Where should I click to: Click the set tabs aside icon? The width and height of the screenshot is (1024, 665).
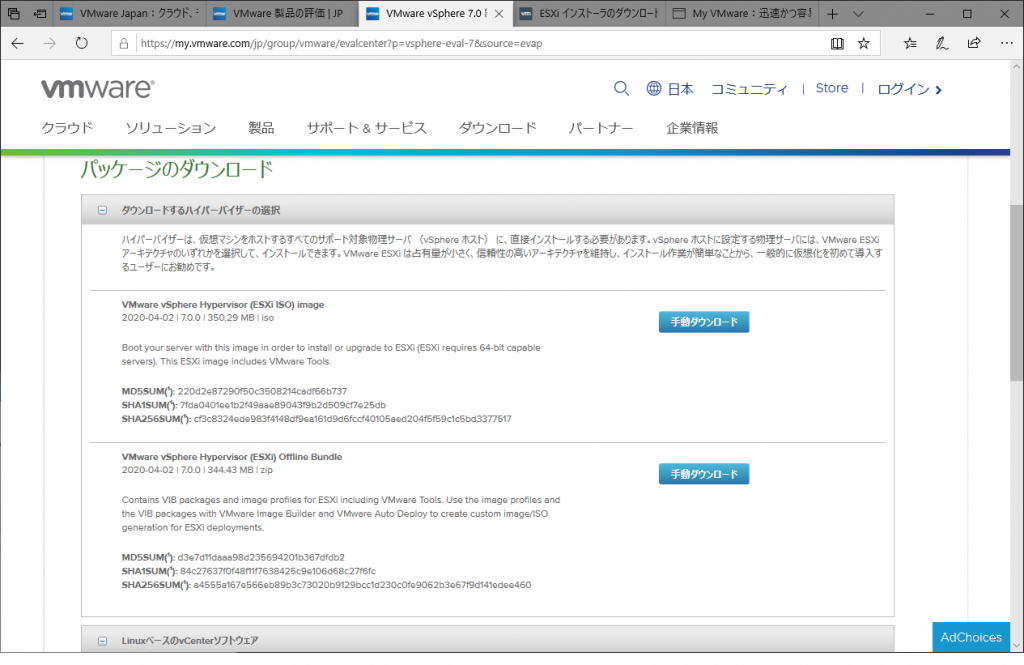[40, 13]
